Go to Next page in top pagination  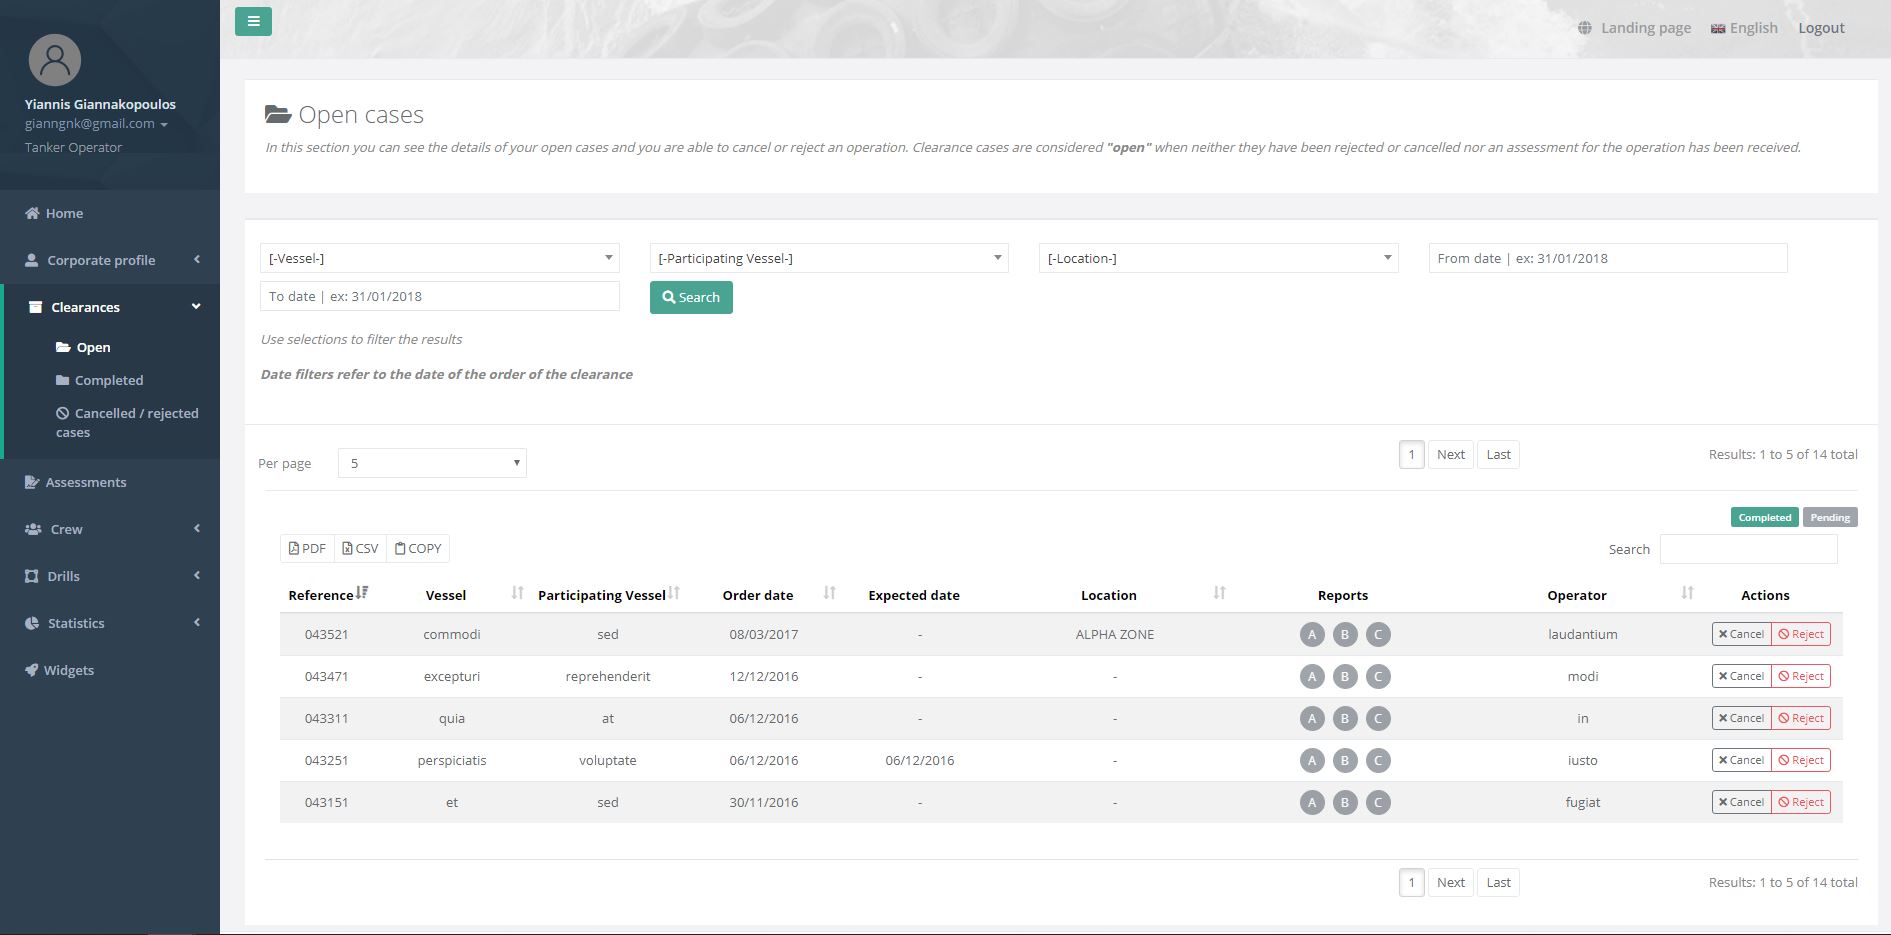(1450, 455)
